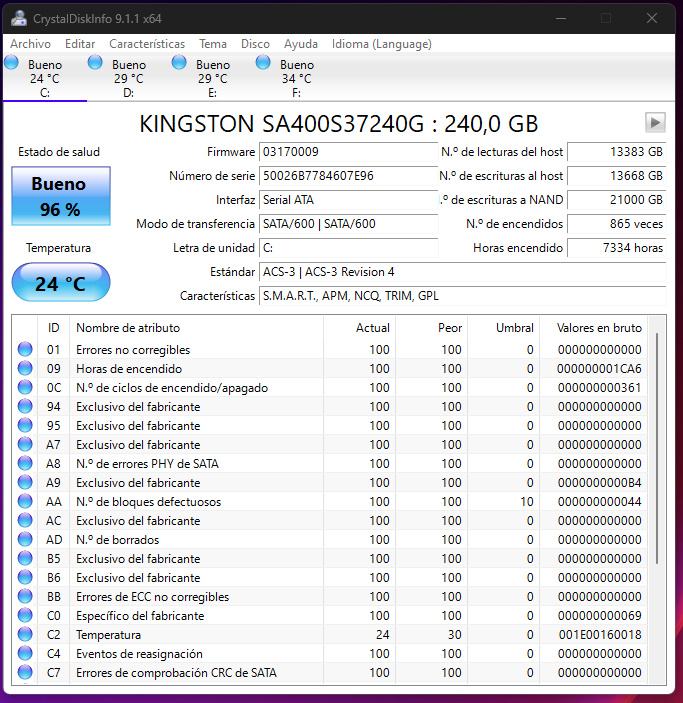Screen dimensions: 683x703
Task: Click status orb for attribute C0
Action: (25, 615)
